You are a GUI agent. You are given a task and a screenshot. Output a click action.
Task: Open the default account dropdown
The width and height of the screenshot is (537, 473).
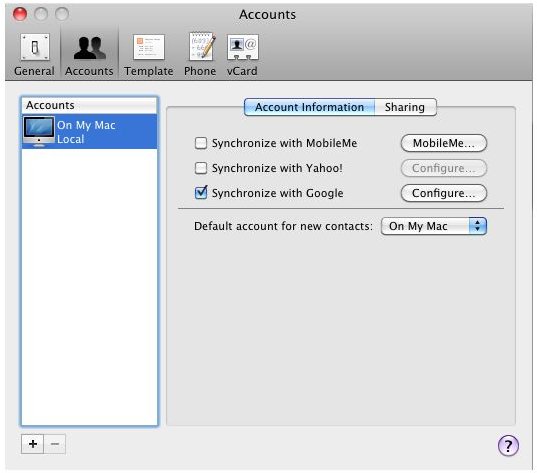pyautogui.click(x=434, y=226)
